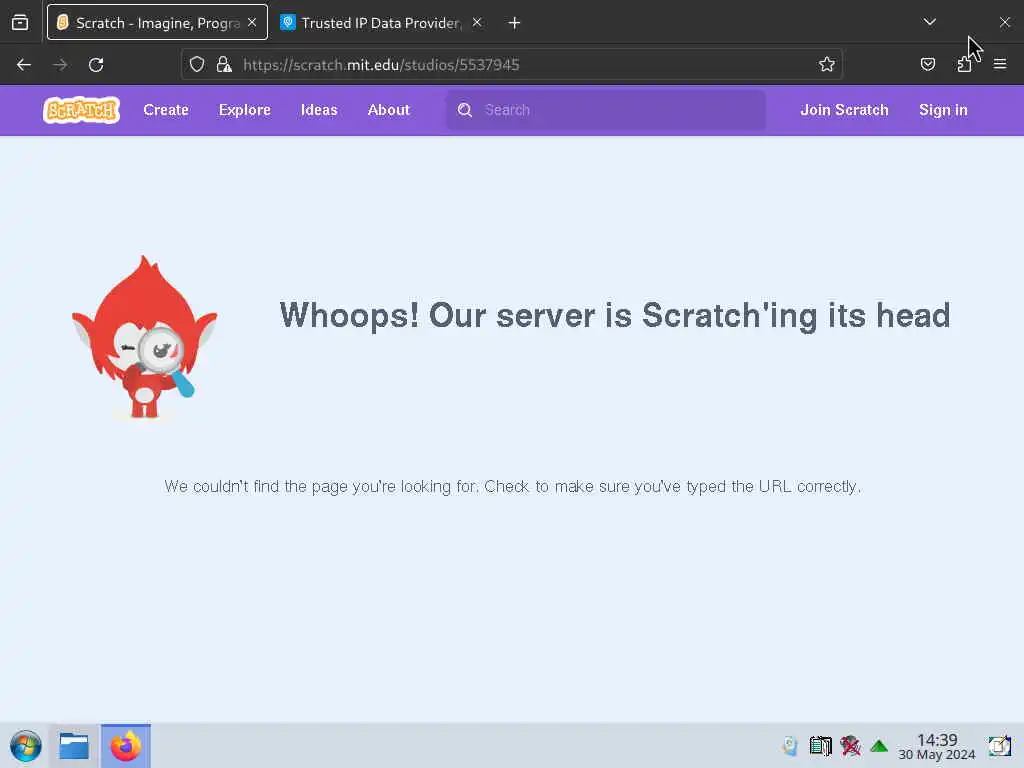Click the disconnected network tray icon
Image resolution: width=1024 pixels, height=768 pixels.
[850, 745]
